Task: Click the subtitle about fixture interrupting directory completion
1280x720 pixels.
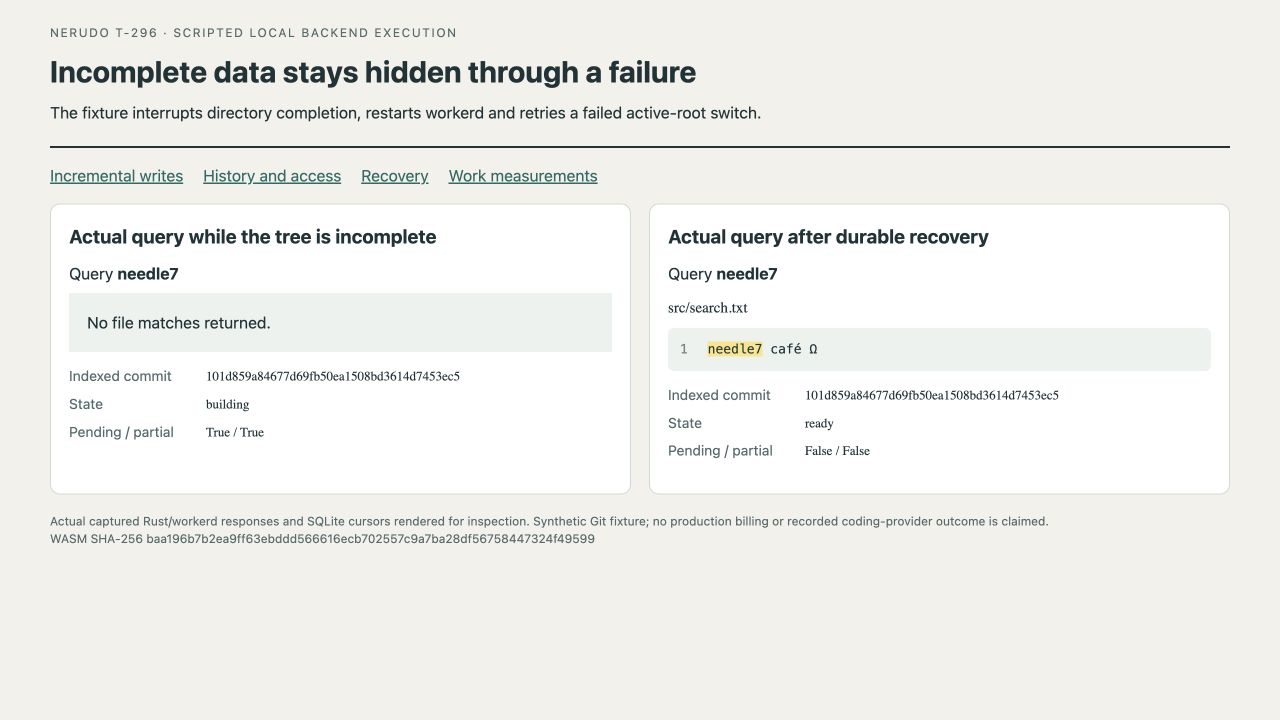Action: point(406,113)
